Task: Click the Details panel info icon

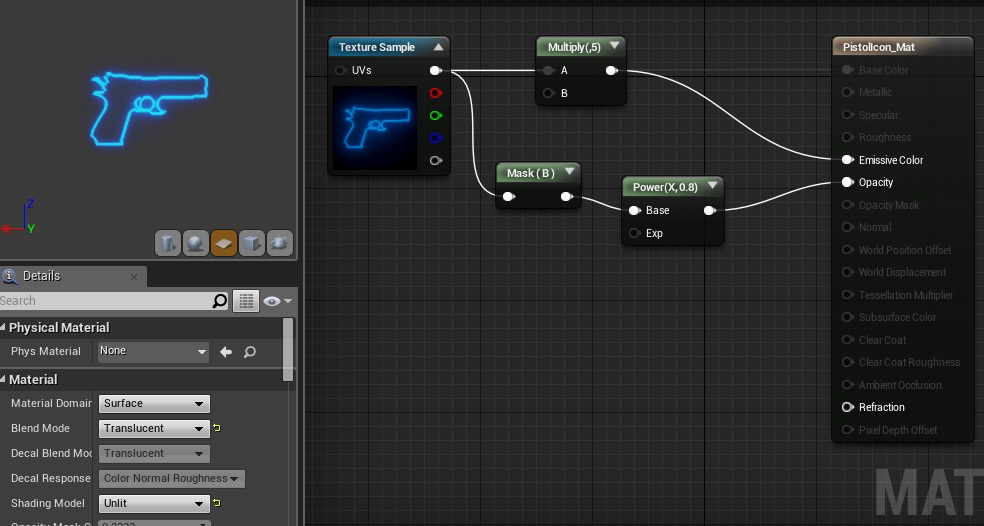Action: [x=9, y=276]
